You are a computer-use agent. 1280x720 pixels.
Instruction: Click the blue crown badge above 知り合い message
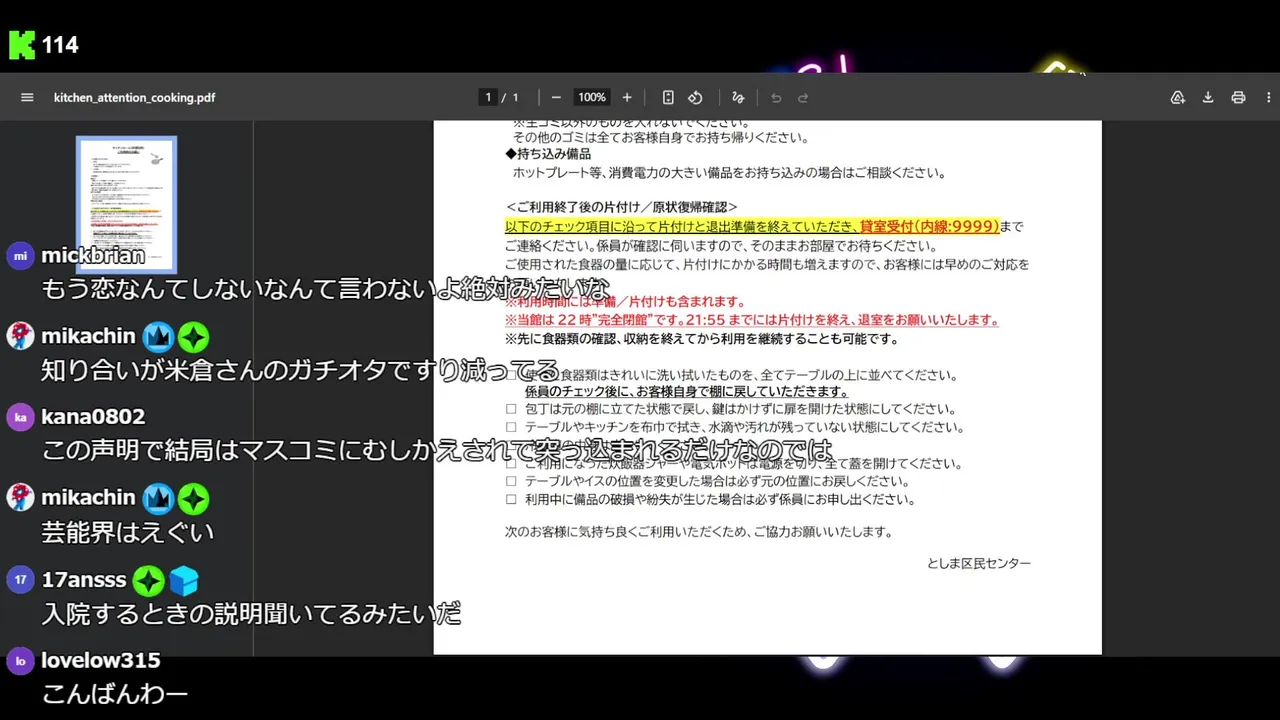click(158, 337)
